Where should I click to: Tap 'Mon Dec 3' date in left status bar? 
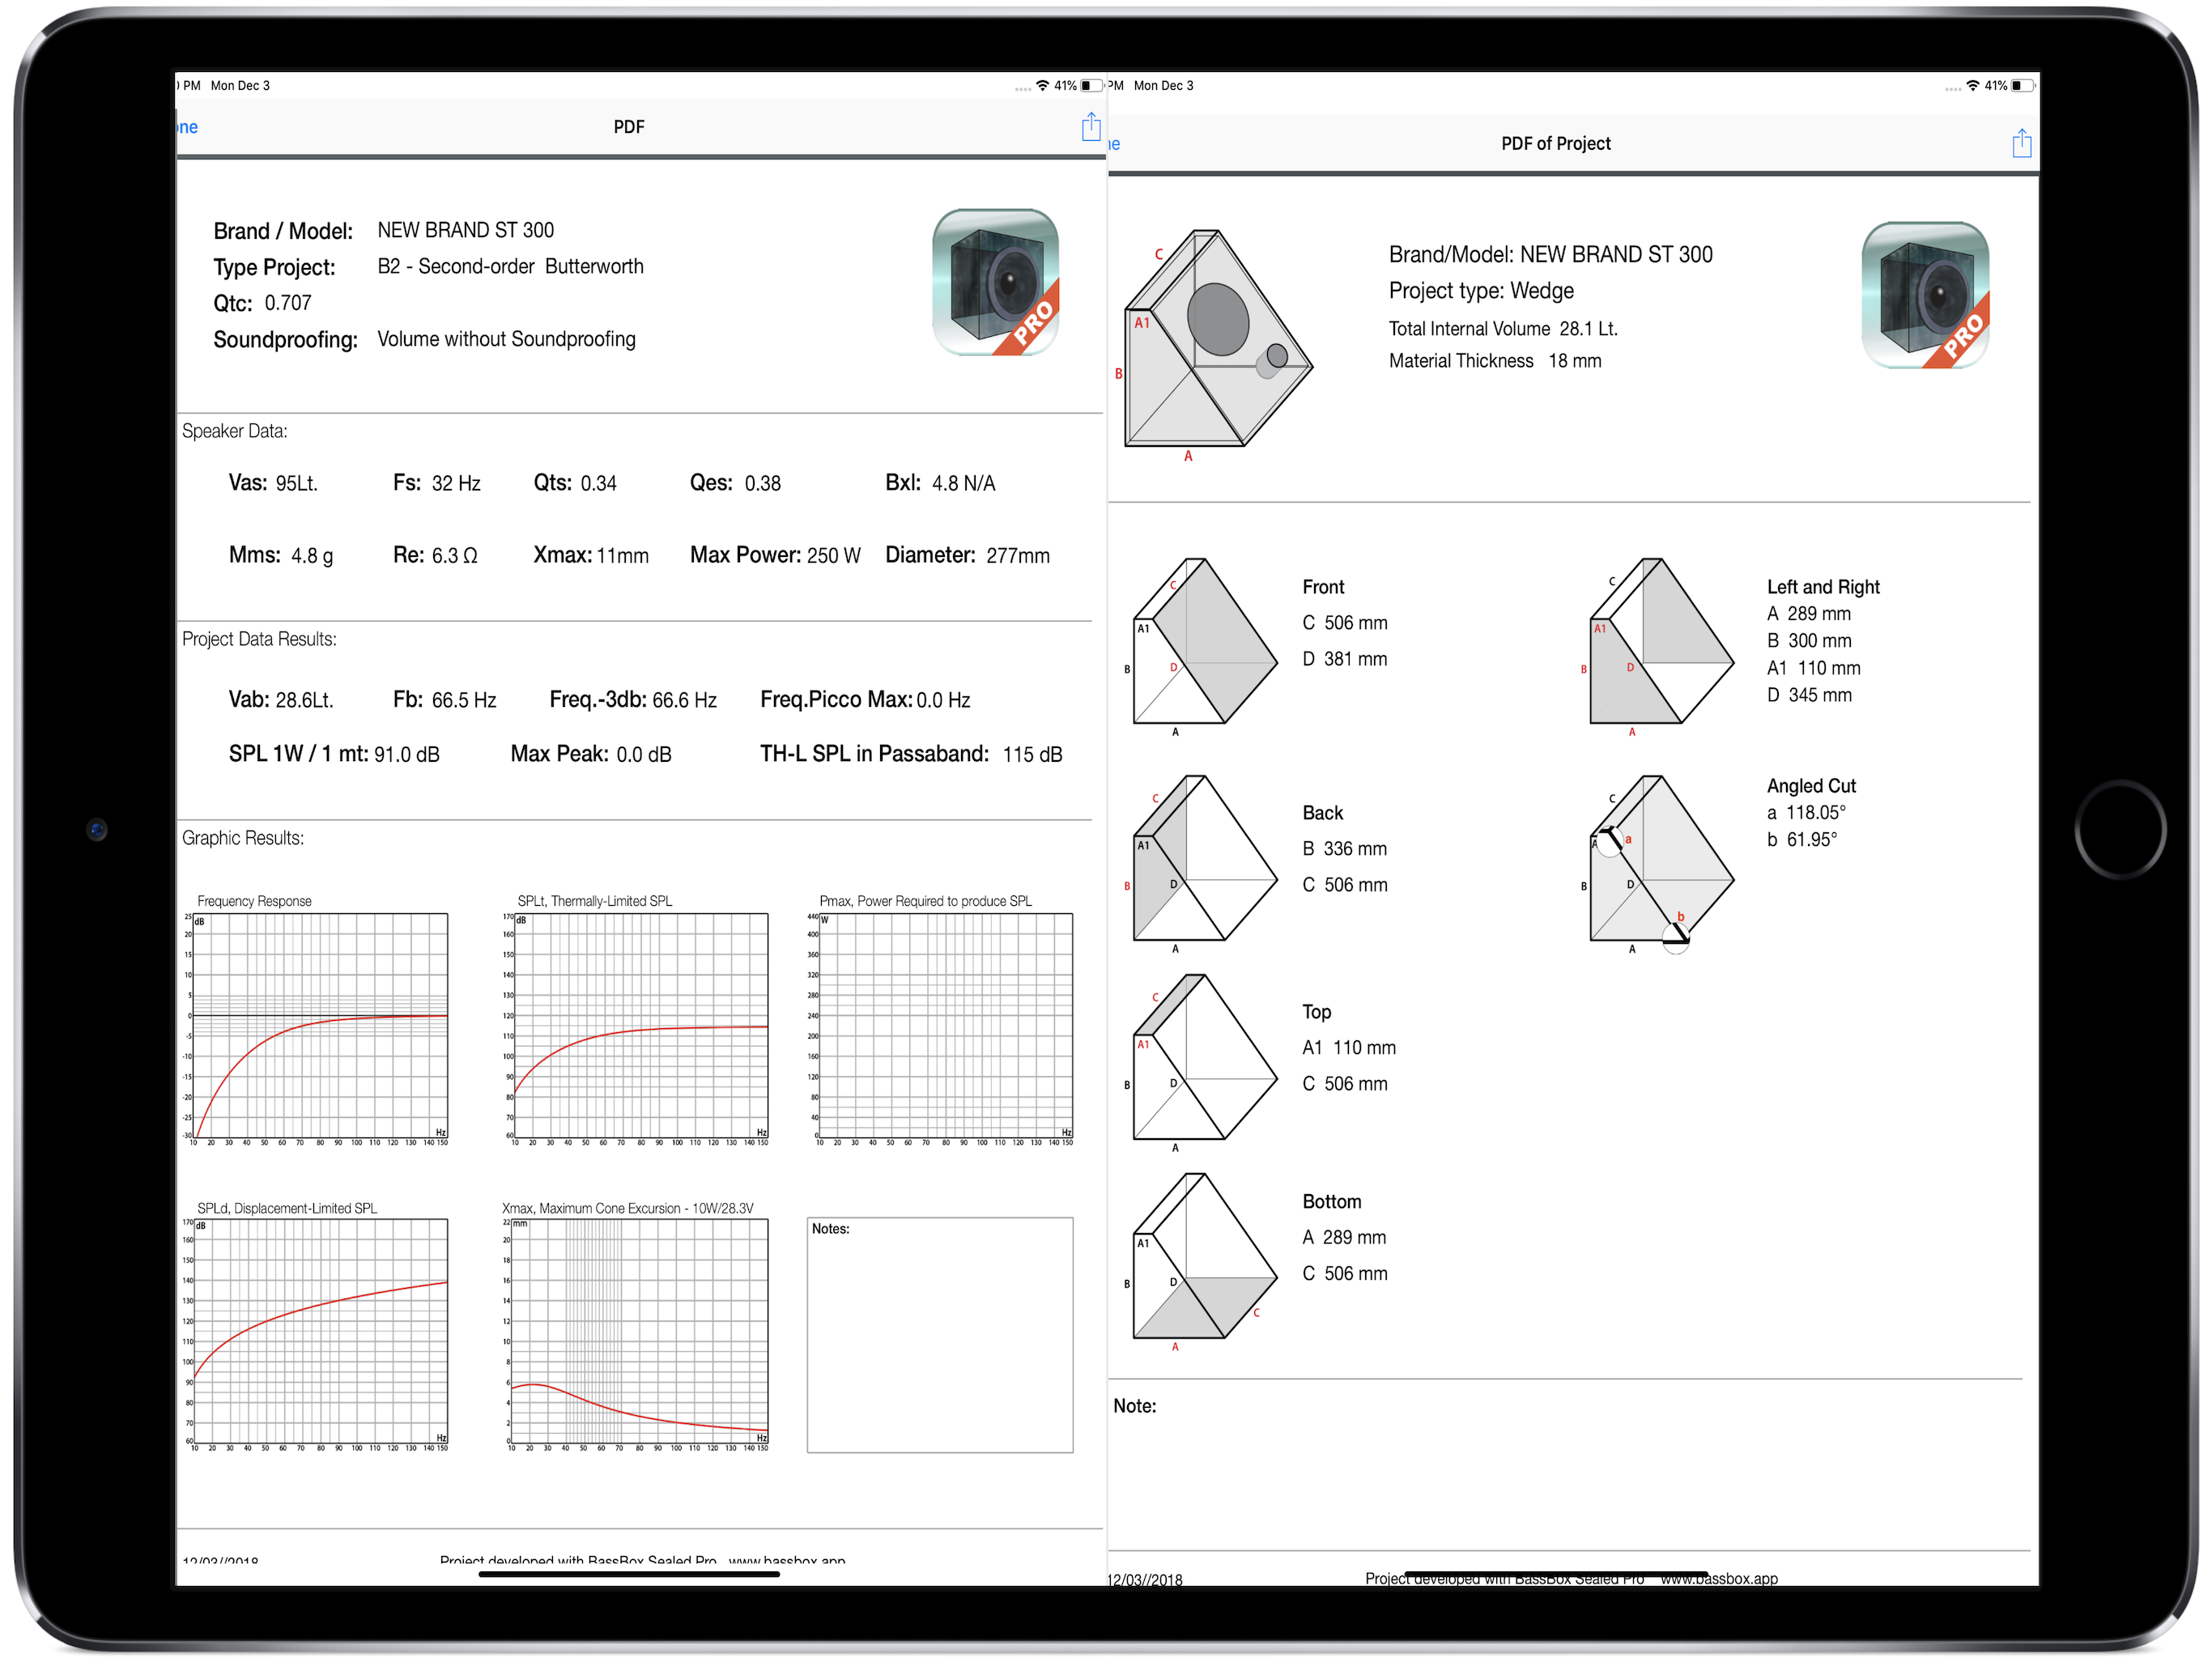click(240, 86)
